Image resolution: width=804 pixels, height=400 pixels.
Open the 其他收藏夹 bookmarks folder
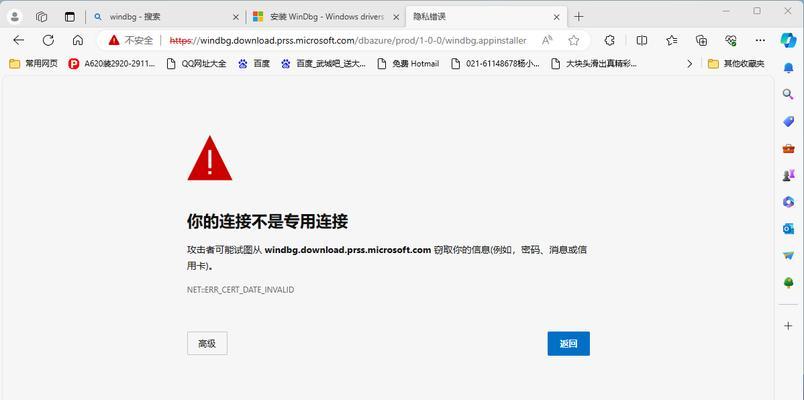[736, 64]
